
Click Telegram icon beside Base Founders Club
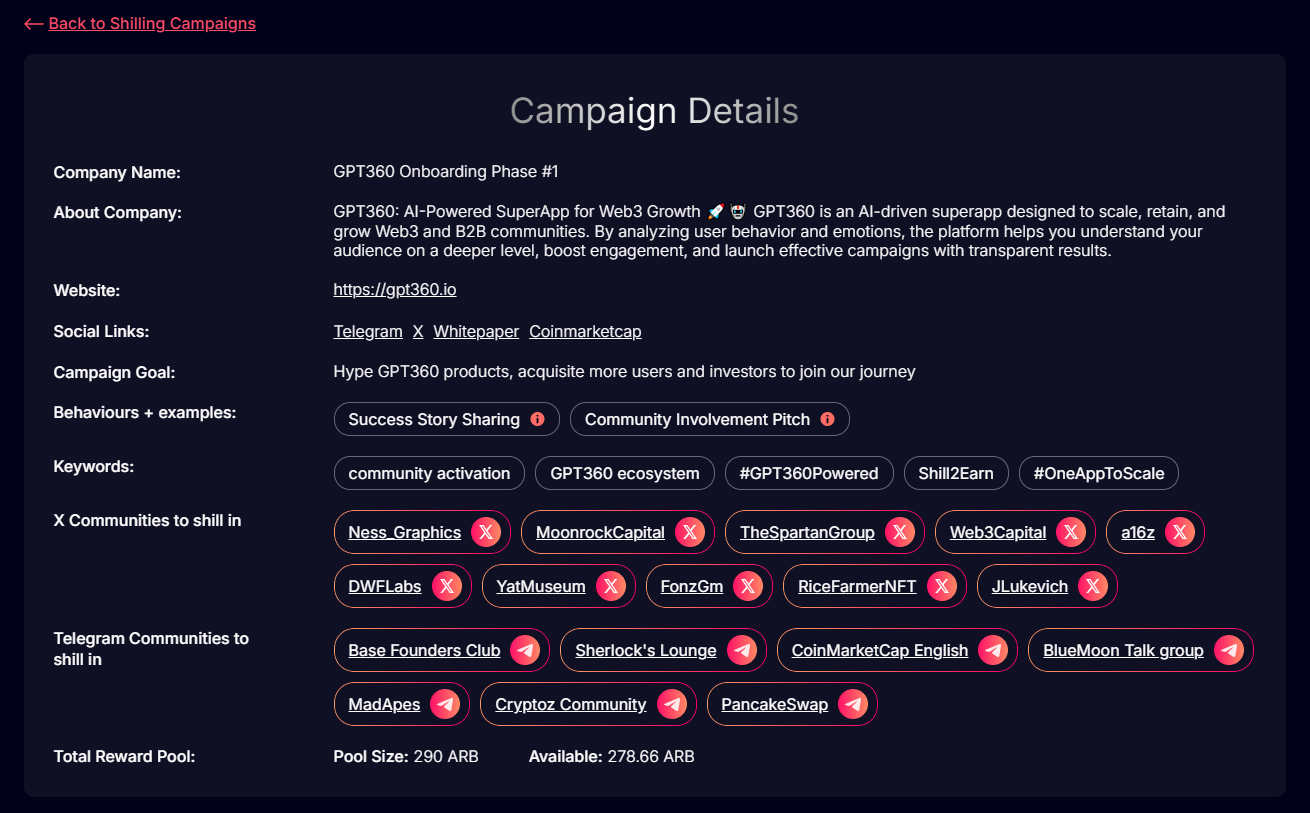click(x=525, y=650)
